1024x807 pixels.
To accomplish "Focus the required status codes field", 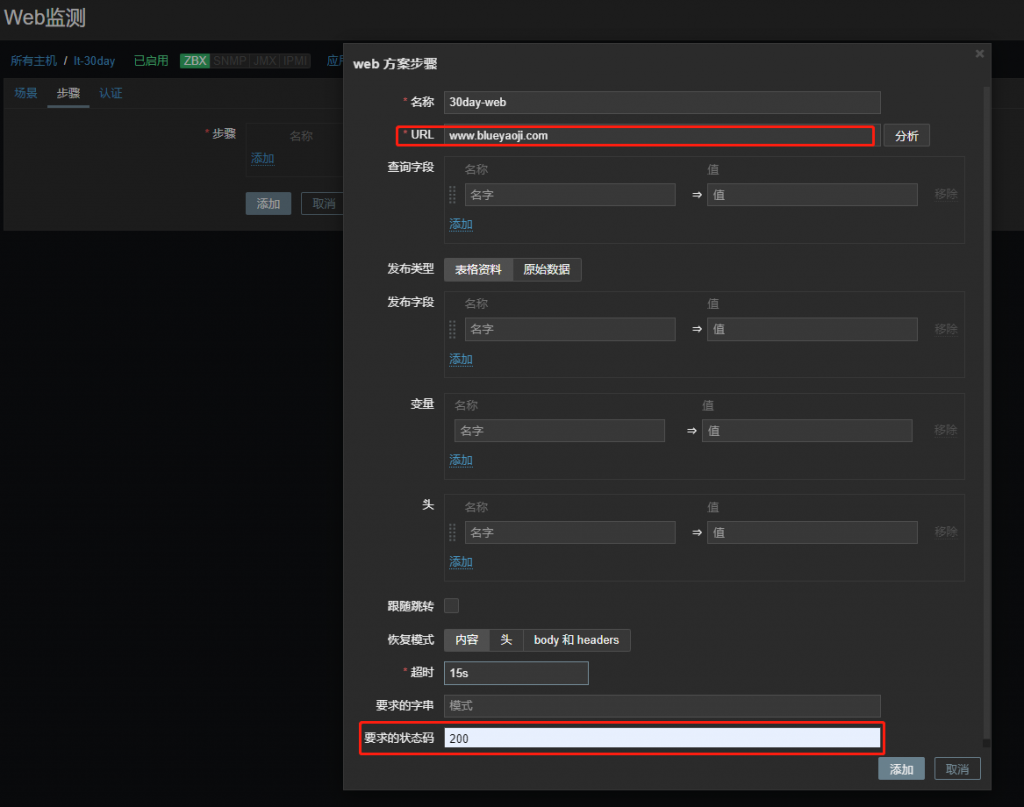I will (662, 738).
